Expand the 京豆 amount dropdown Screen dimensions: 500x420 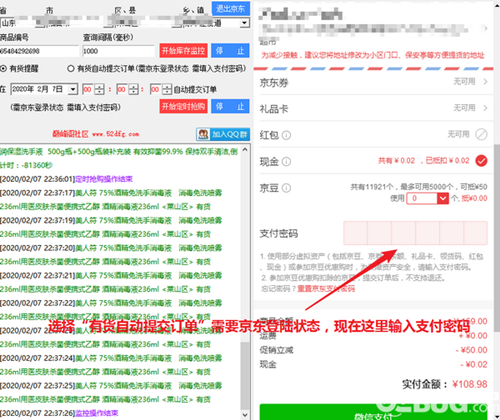tap(443, 198)
